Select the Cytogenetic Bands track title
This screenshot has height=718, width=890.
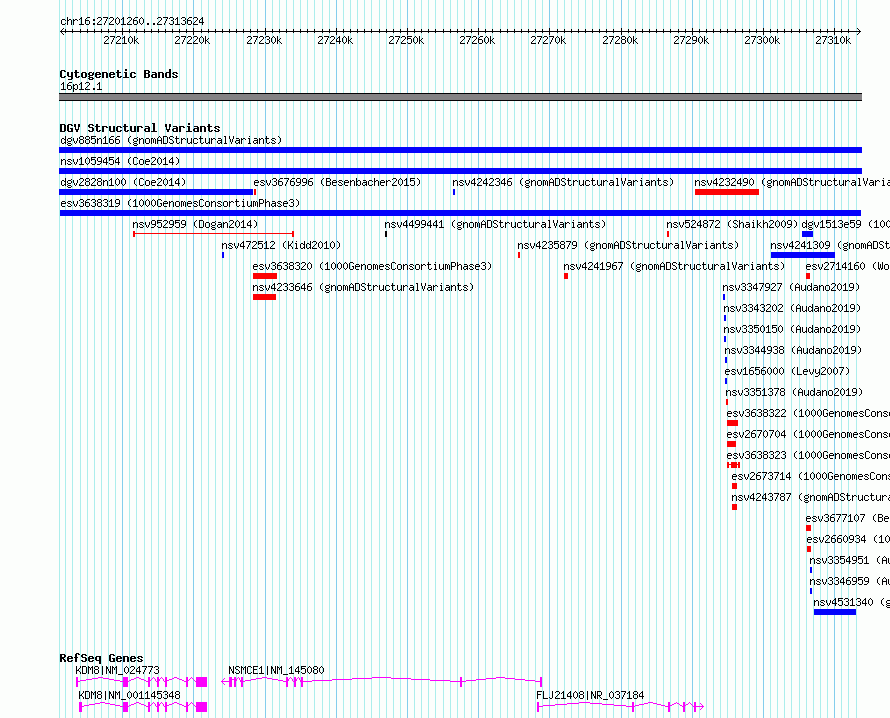[119, 74]
